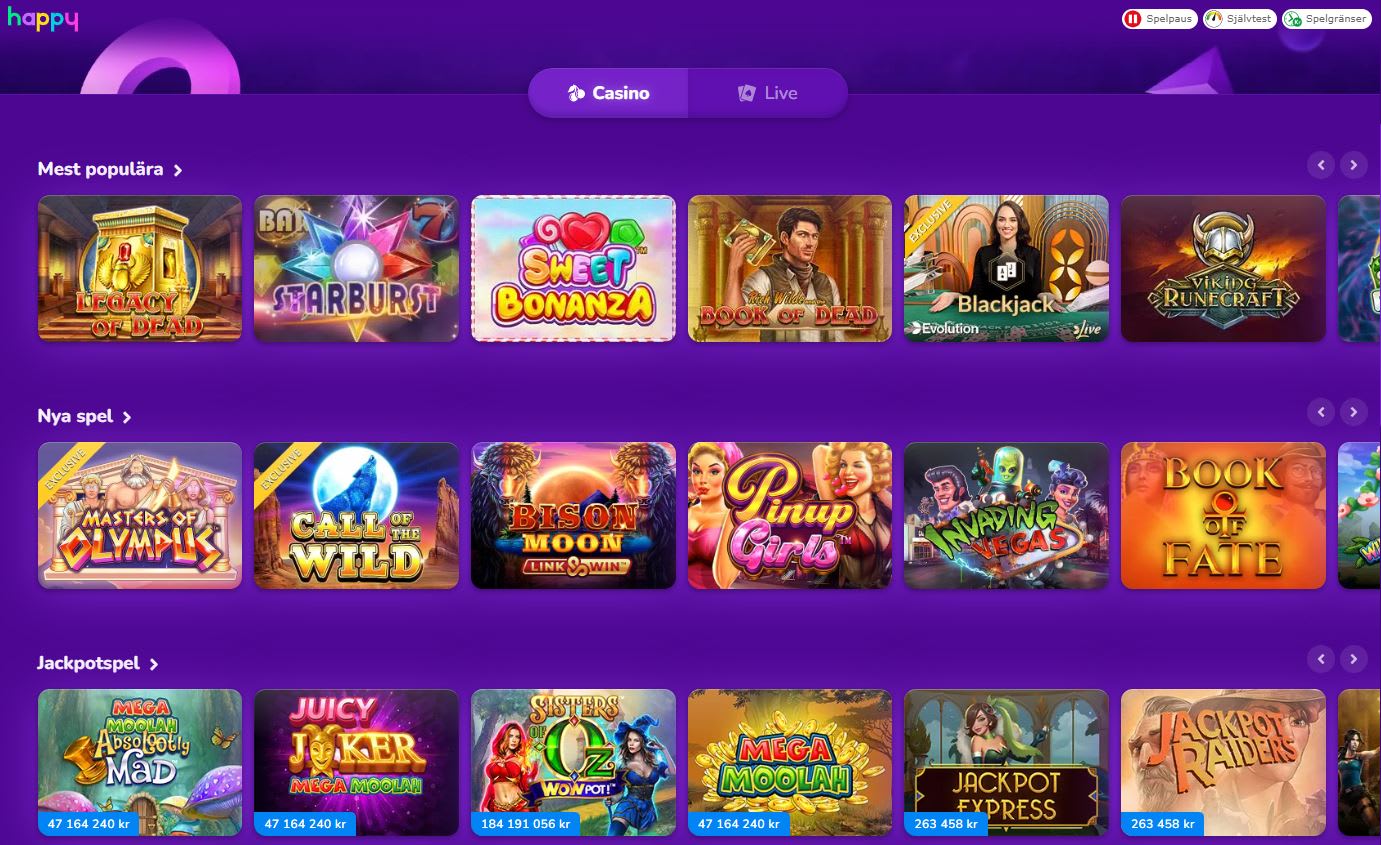The image size is (1381, 845).
Task: Click Jackpotspel carousel right arrow
Action: (1353, 659)
